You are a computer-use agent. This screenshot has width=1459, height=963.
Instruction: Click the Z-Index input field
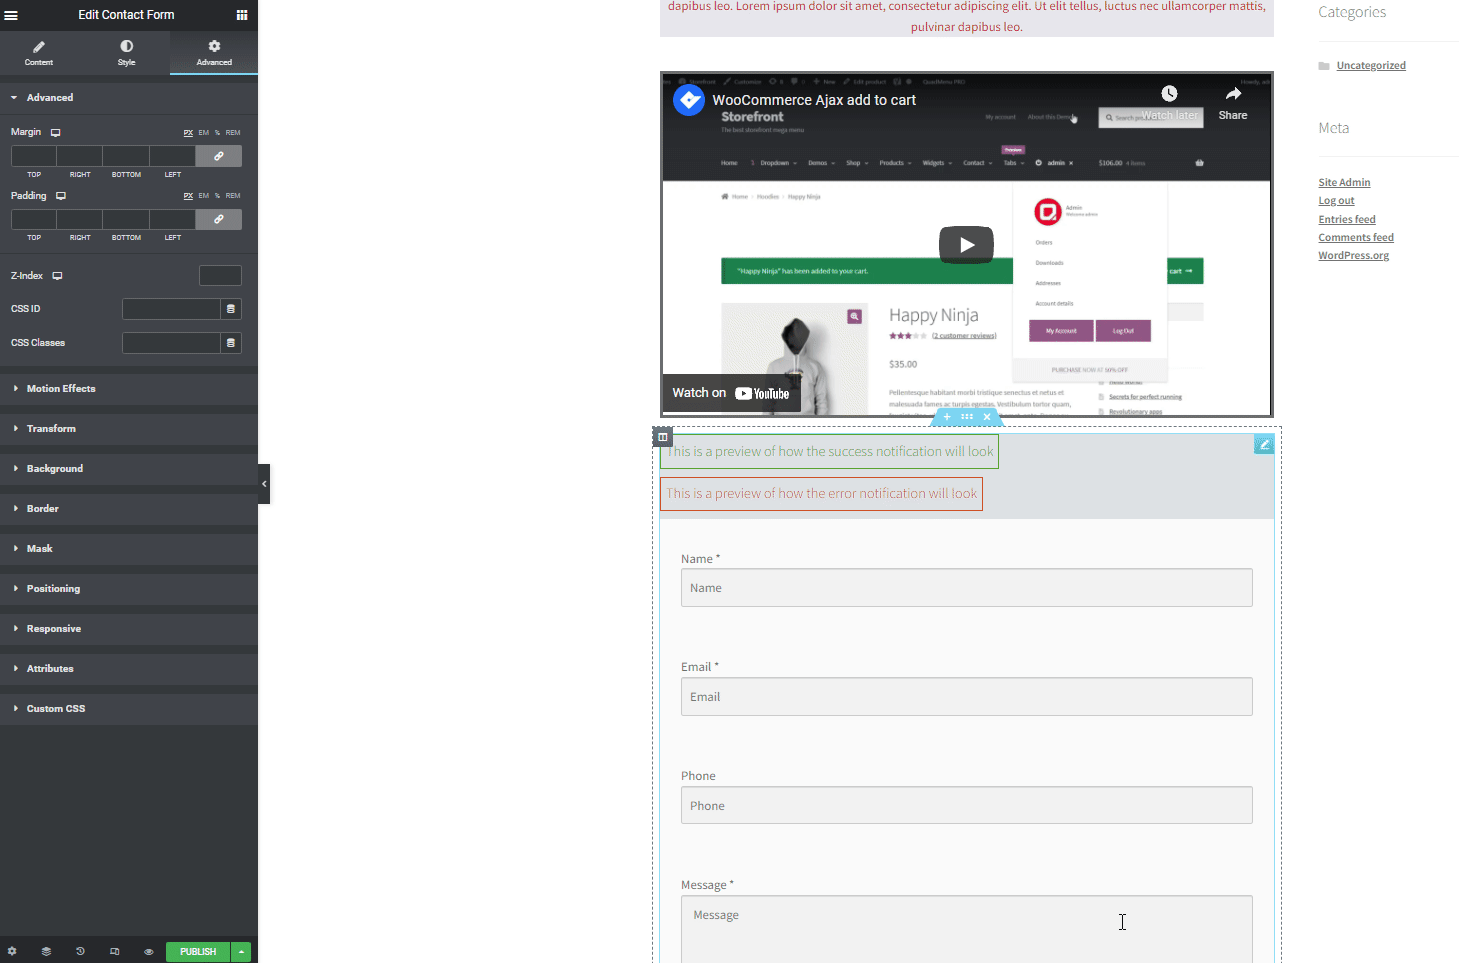tap(220, 276)
